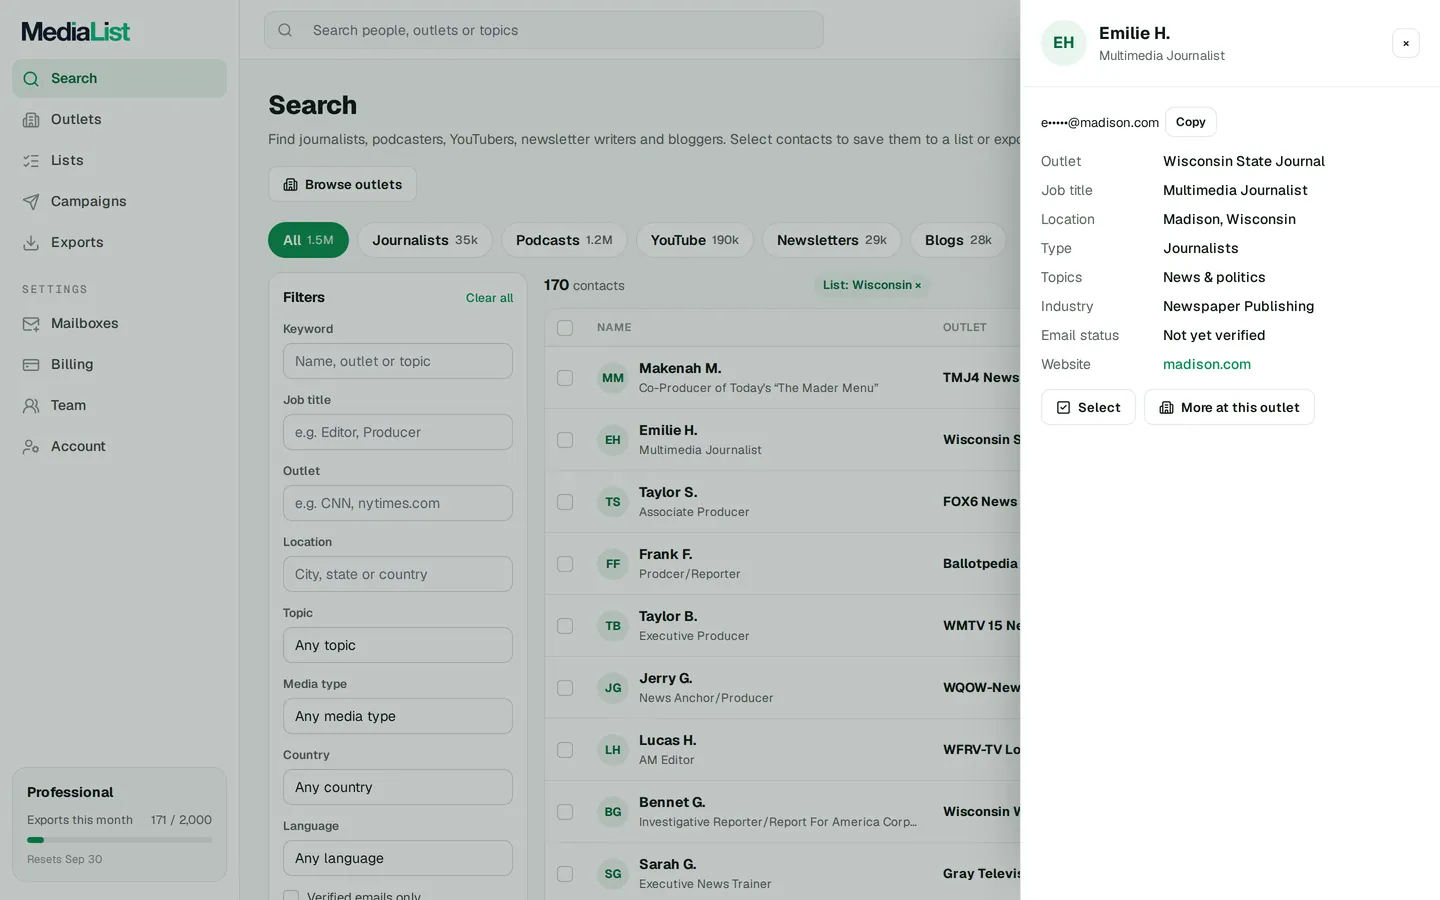Screen dimensions: 1440x900
Task: Check the box for Emilie H. row
Action: (x=565, y=440)
